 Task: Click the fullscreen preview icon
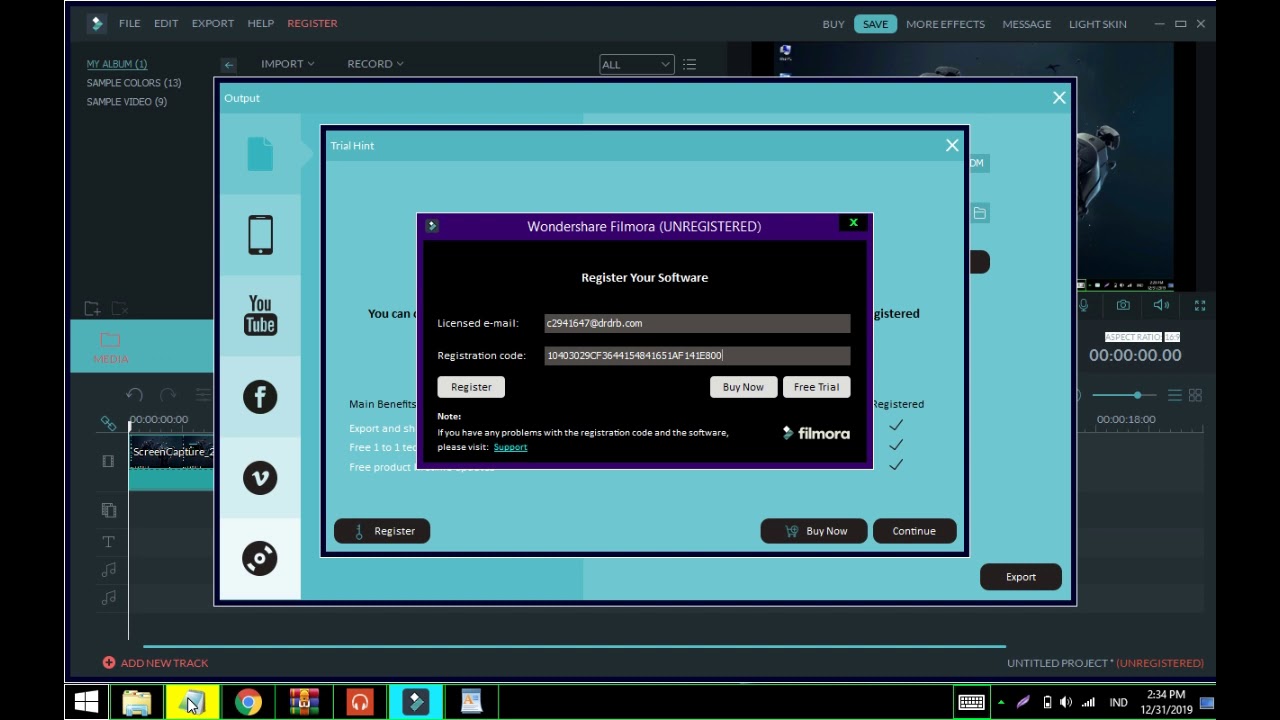pyautogui.click(x=1199, y=305)
